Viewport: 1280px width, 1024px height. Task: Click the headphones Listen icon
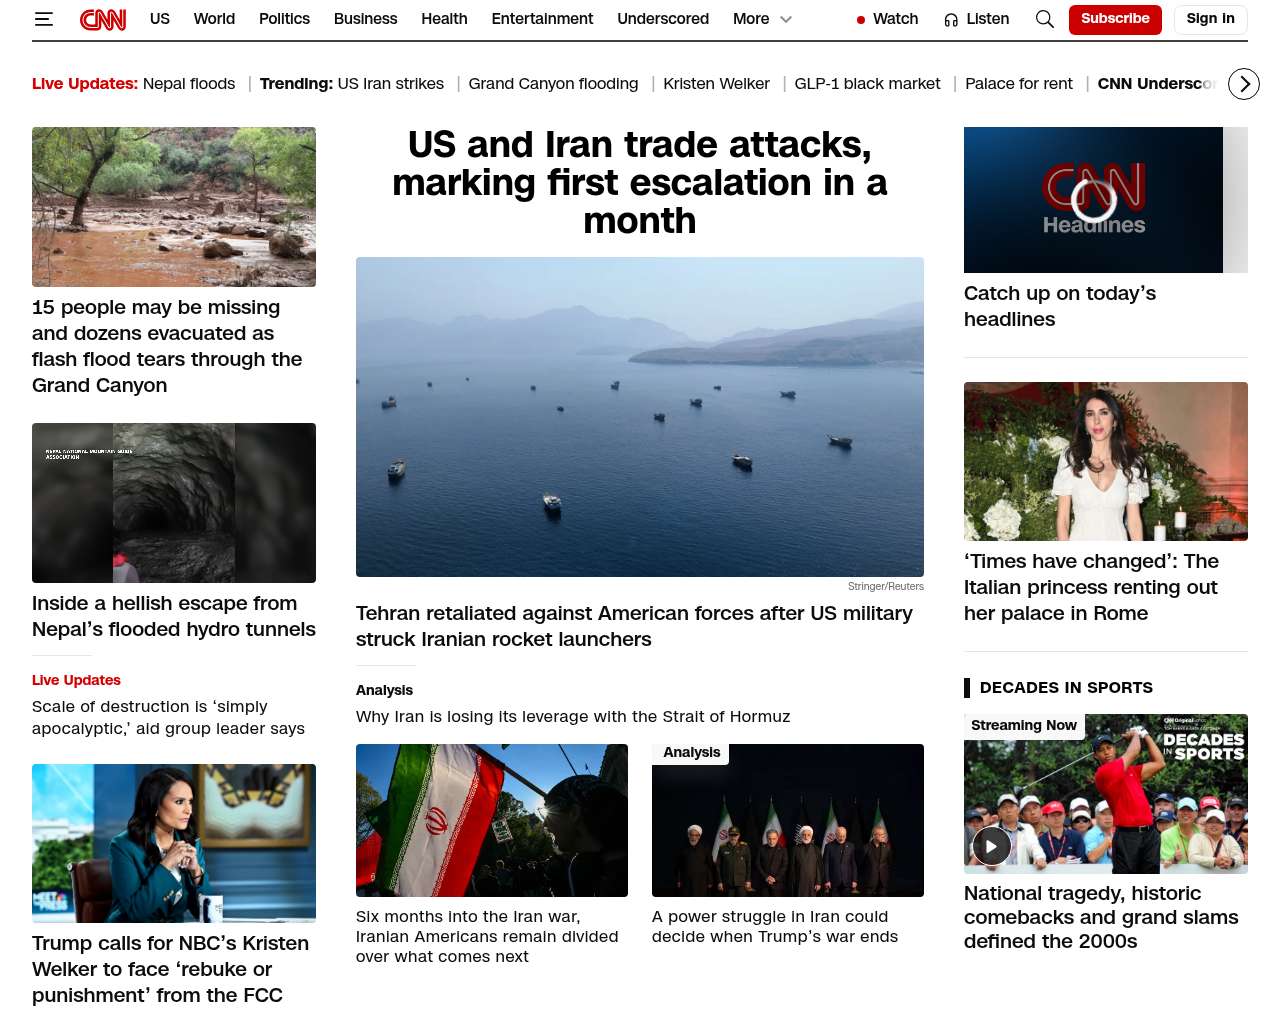coord(951,19)
